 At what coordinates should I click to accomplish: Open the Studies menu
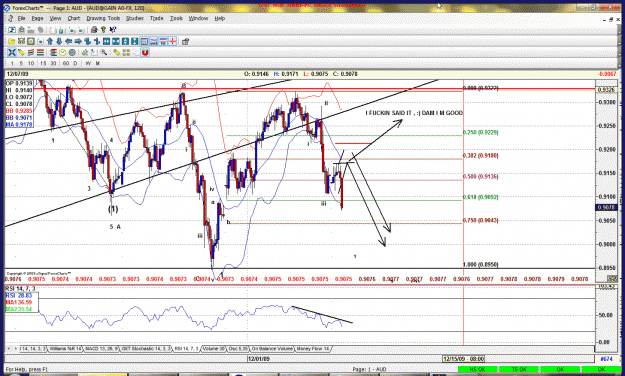(134, 18)
